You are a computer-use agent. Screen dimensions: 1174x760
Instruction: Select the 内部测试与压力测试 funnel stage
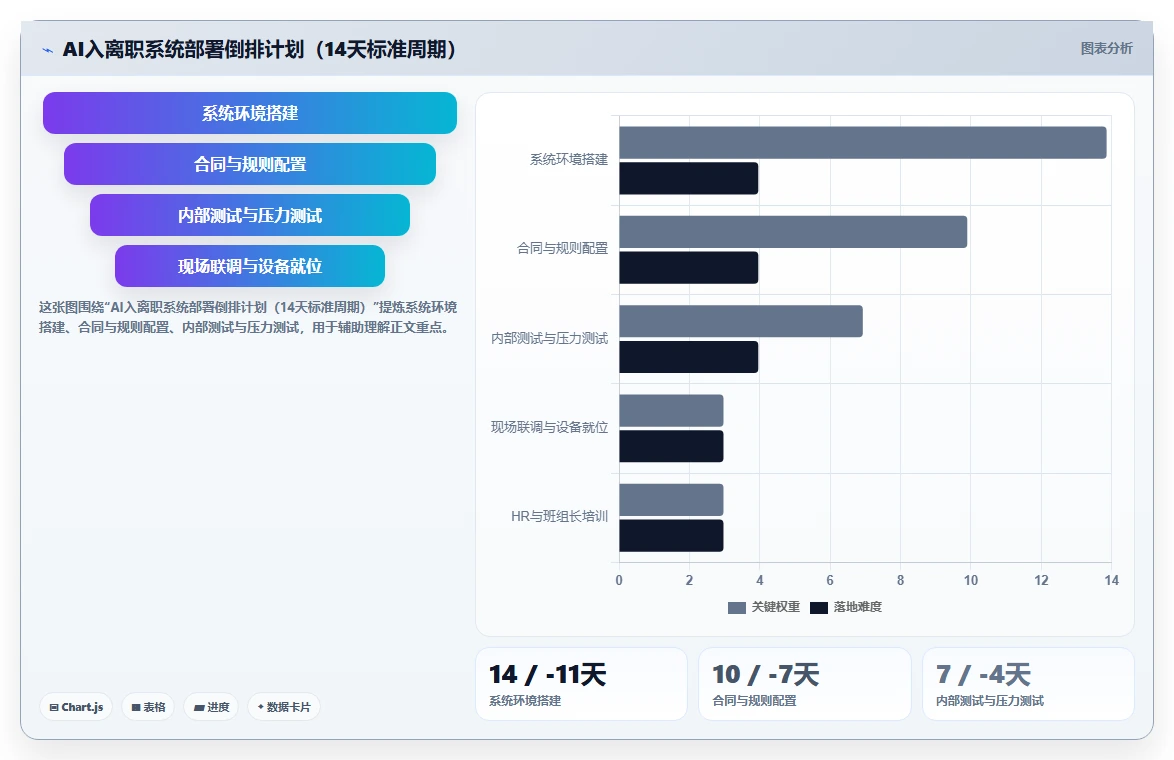pos(250,215)
